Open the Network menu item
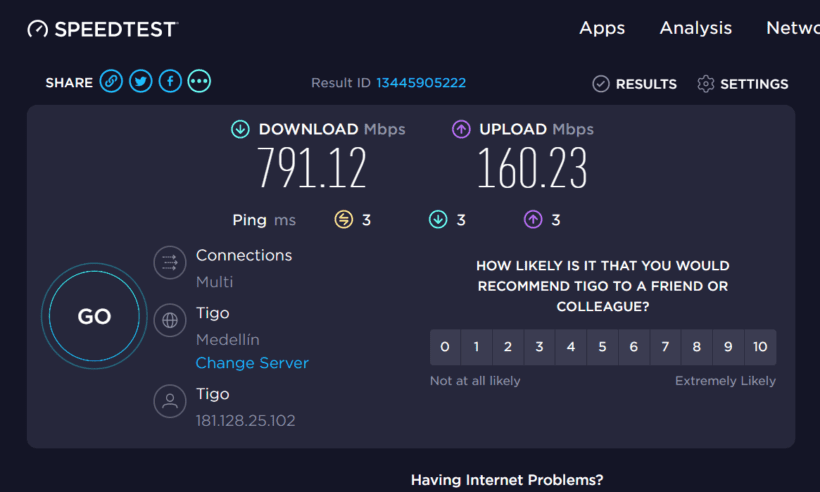 793,28
